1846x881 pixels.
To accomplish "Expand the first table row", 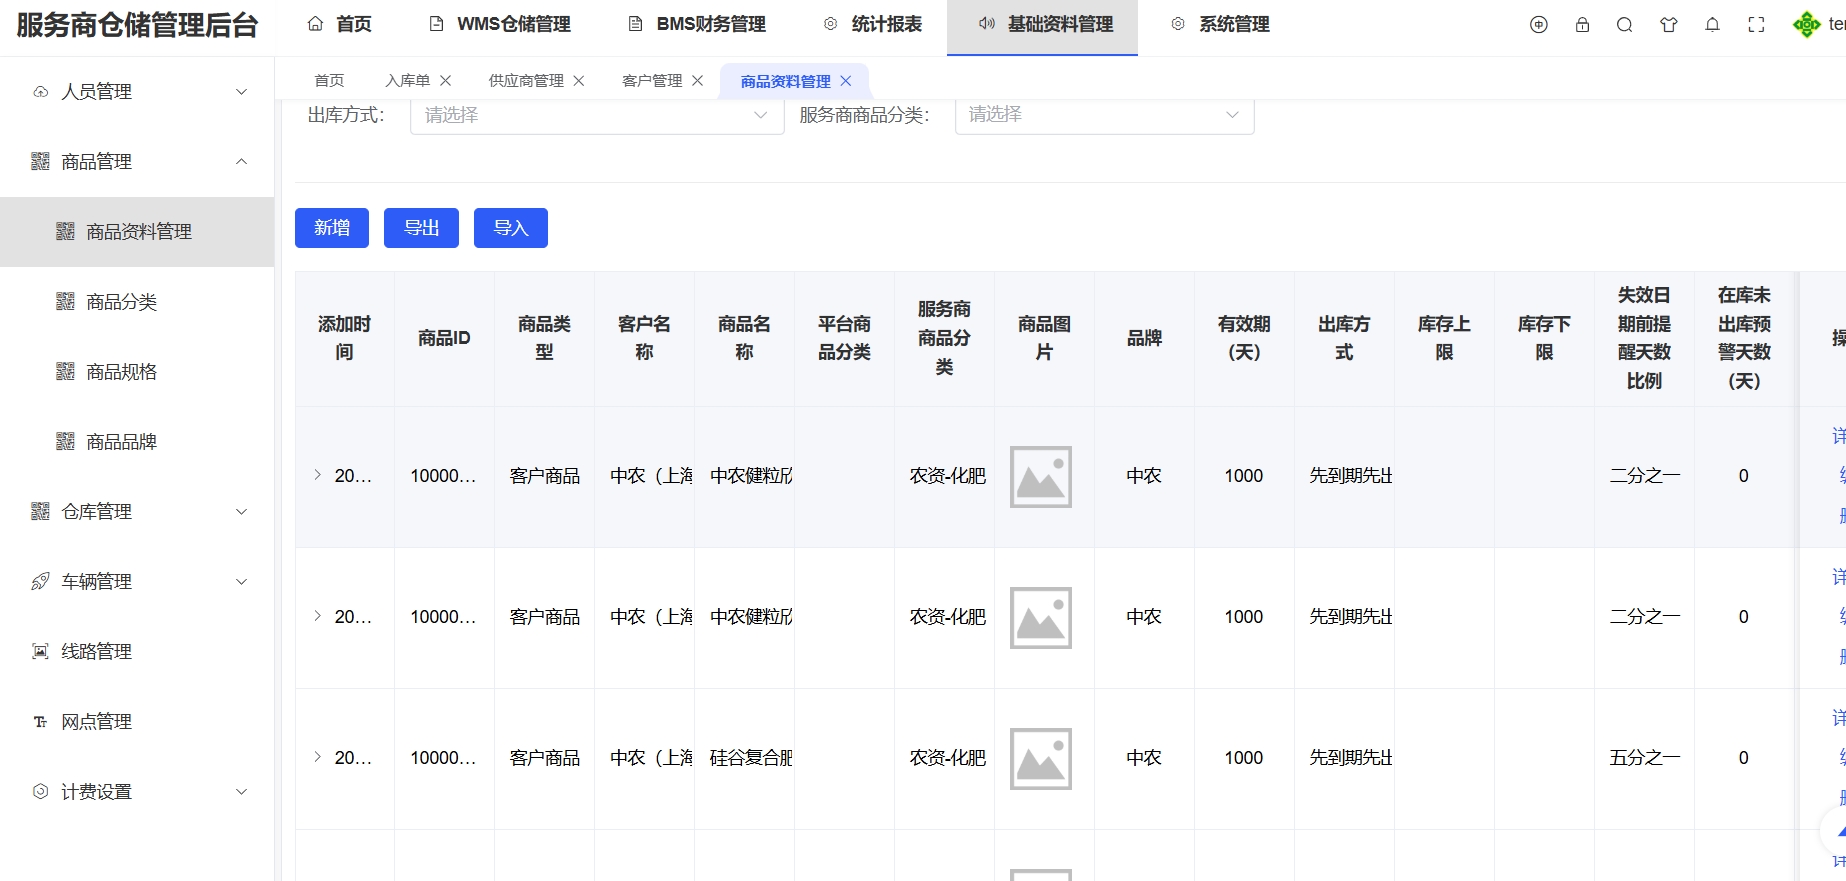I will 317,475.
